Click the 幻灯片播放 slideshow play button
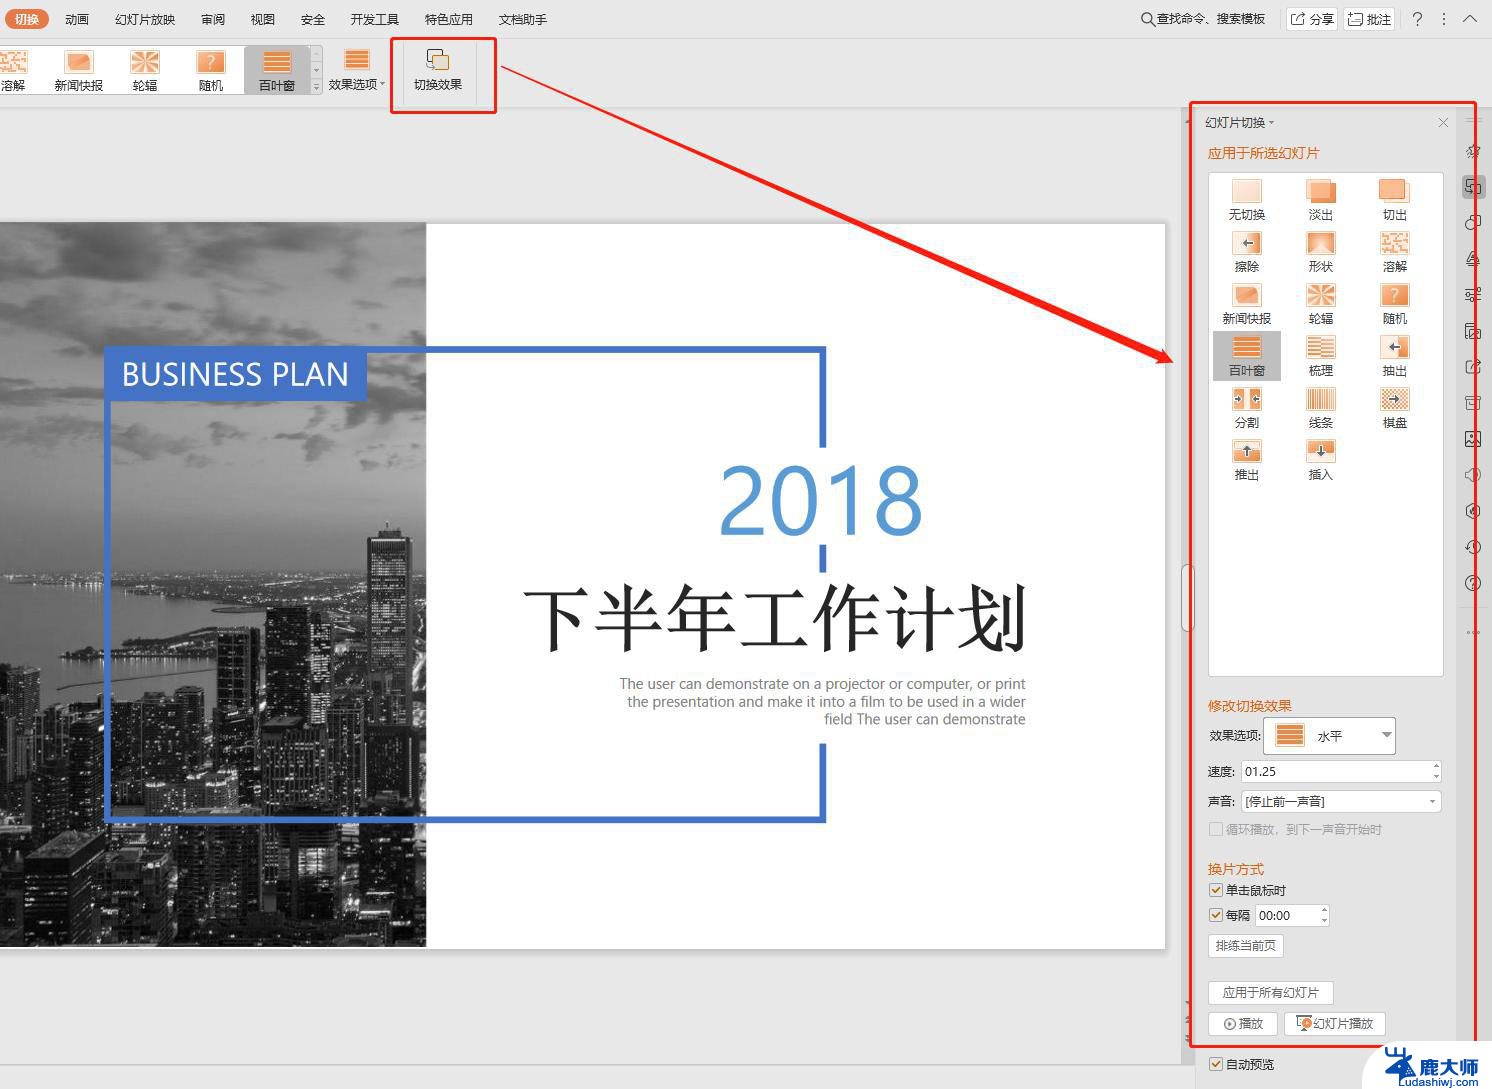This screenshot has width=1492, height=1089. click(x=1334, y=1023)
